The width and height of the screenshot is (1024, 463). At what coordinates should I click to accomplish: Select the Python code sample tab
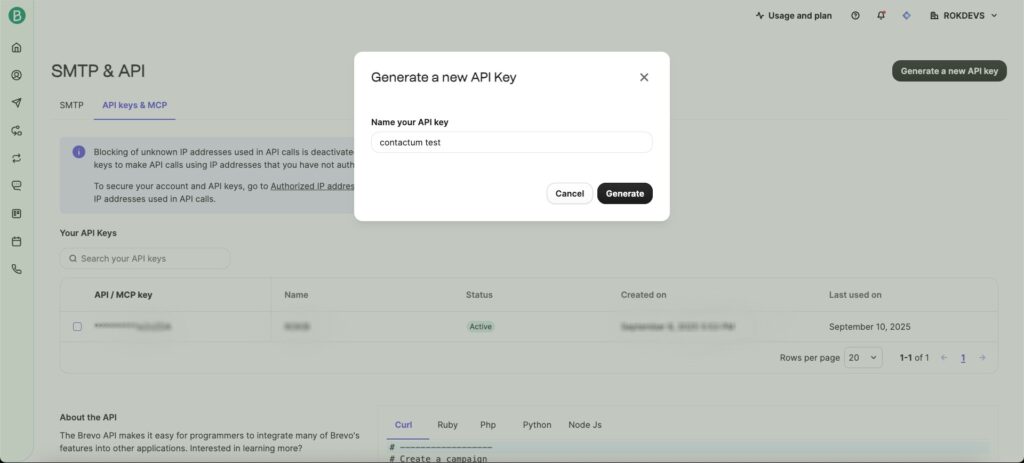click(x=536, y=425)
